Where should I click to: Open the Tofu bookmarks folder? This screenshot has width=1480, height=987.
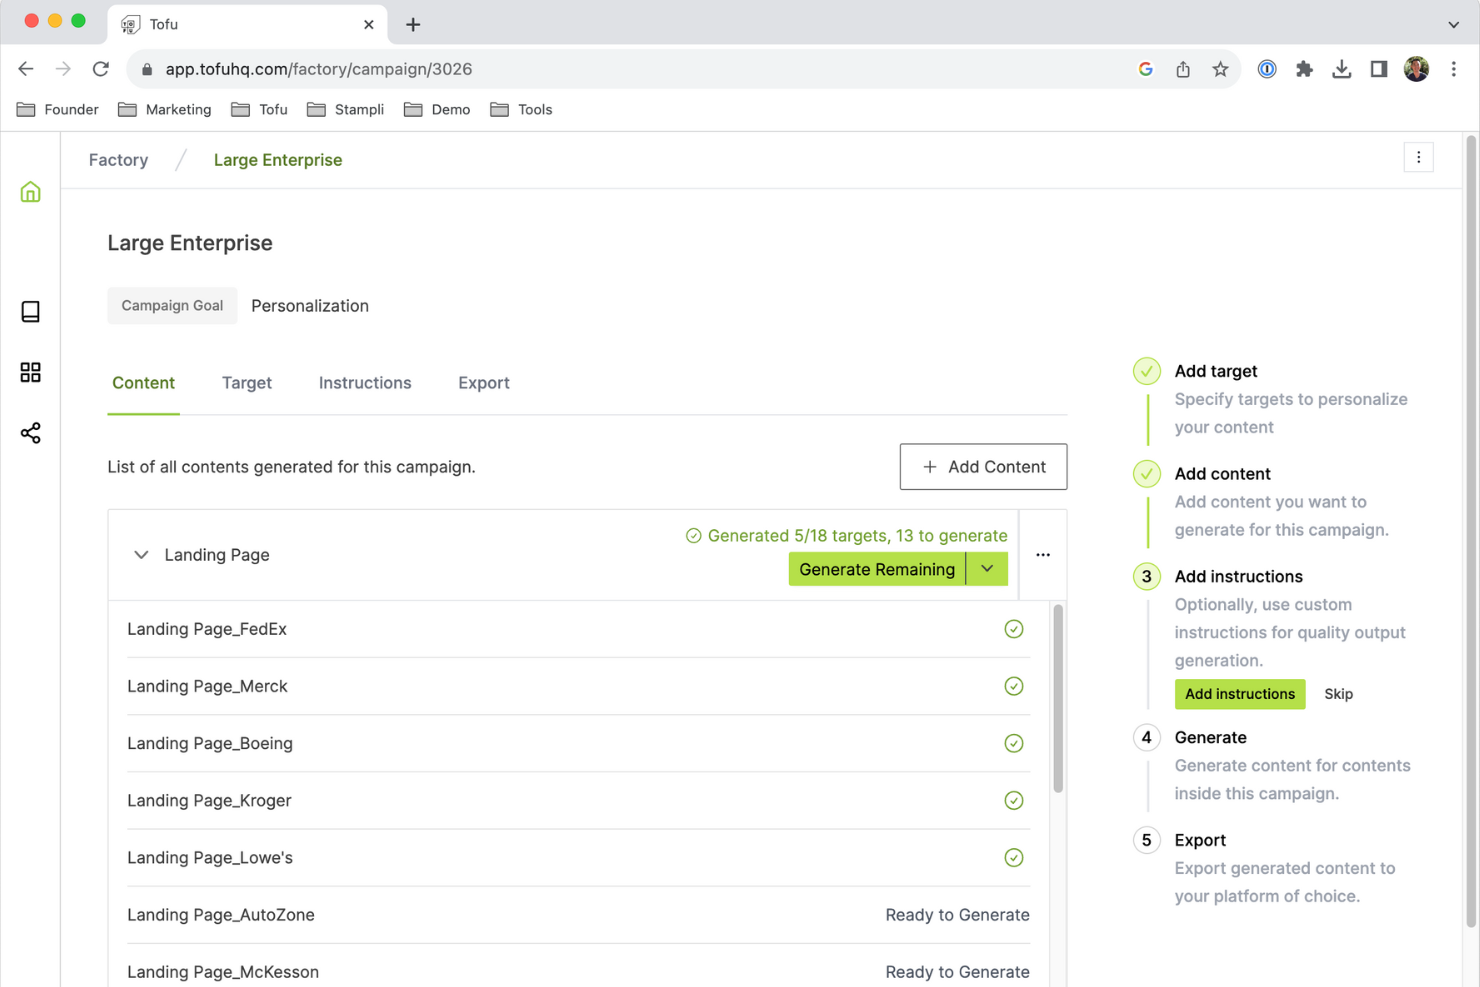point(259,109)
